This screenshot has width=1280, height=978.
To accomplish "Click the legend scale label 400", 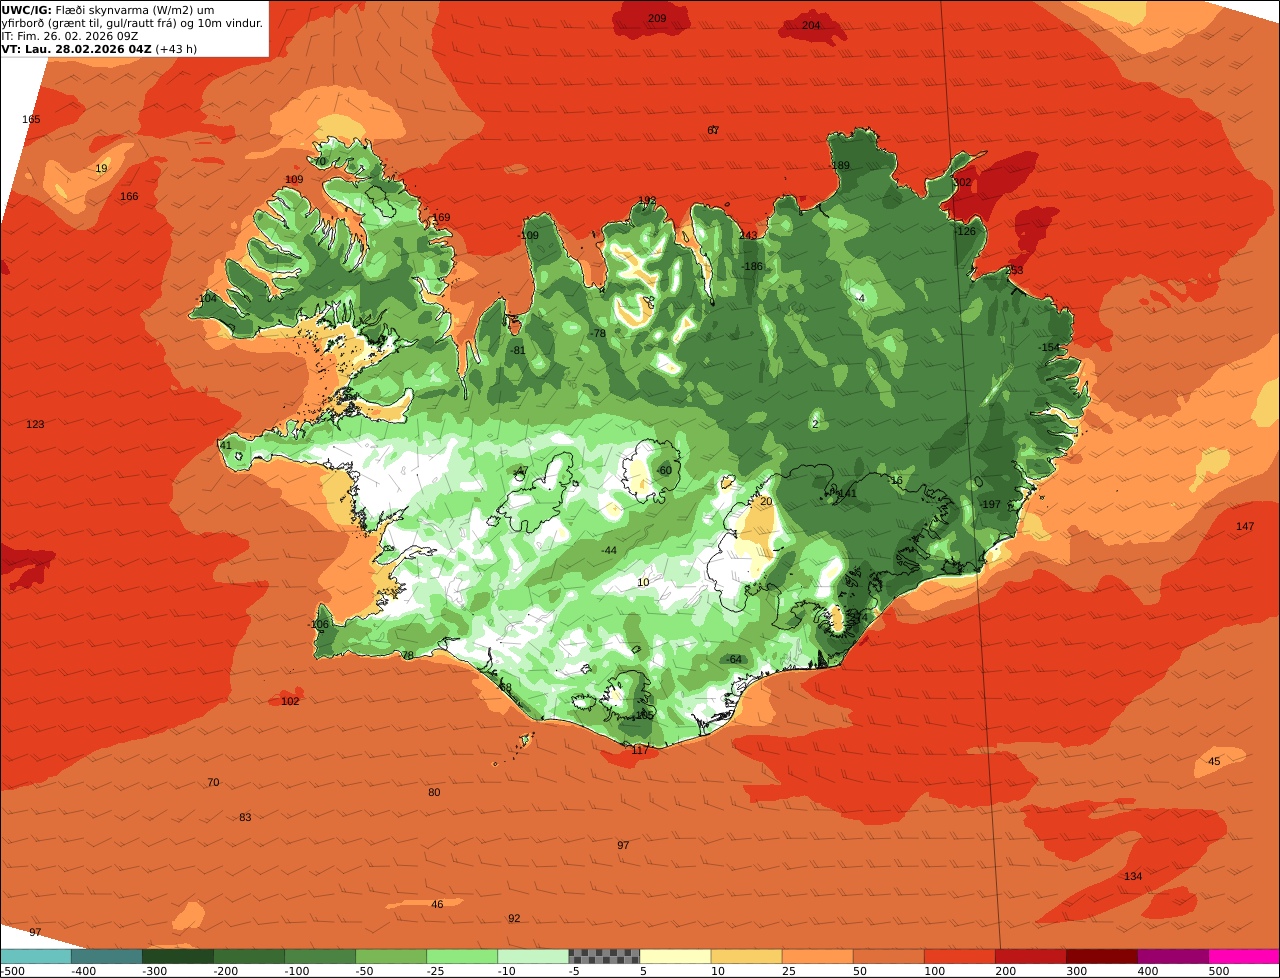I will point(1147,971).
